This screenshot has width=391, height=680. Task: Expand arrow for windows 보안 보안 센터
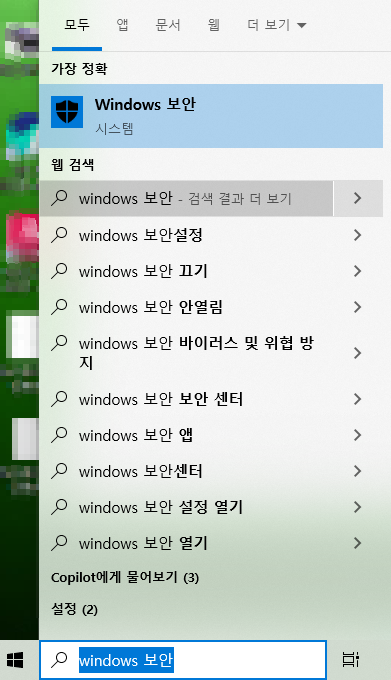[x=357, y=399]
